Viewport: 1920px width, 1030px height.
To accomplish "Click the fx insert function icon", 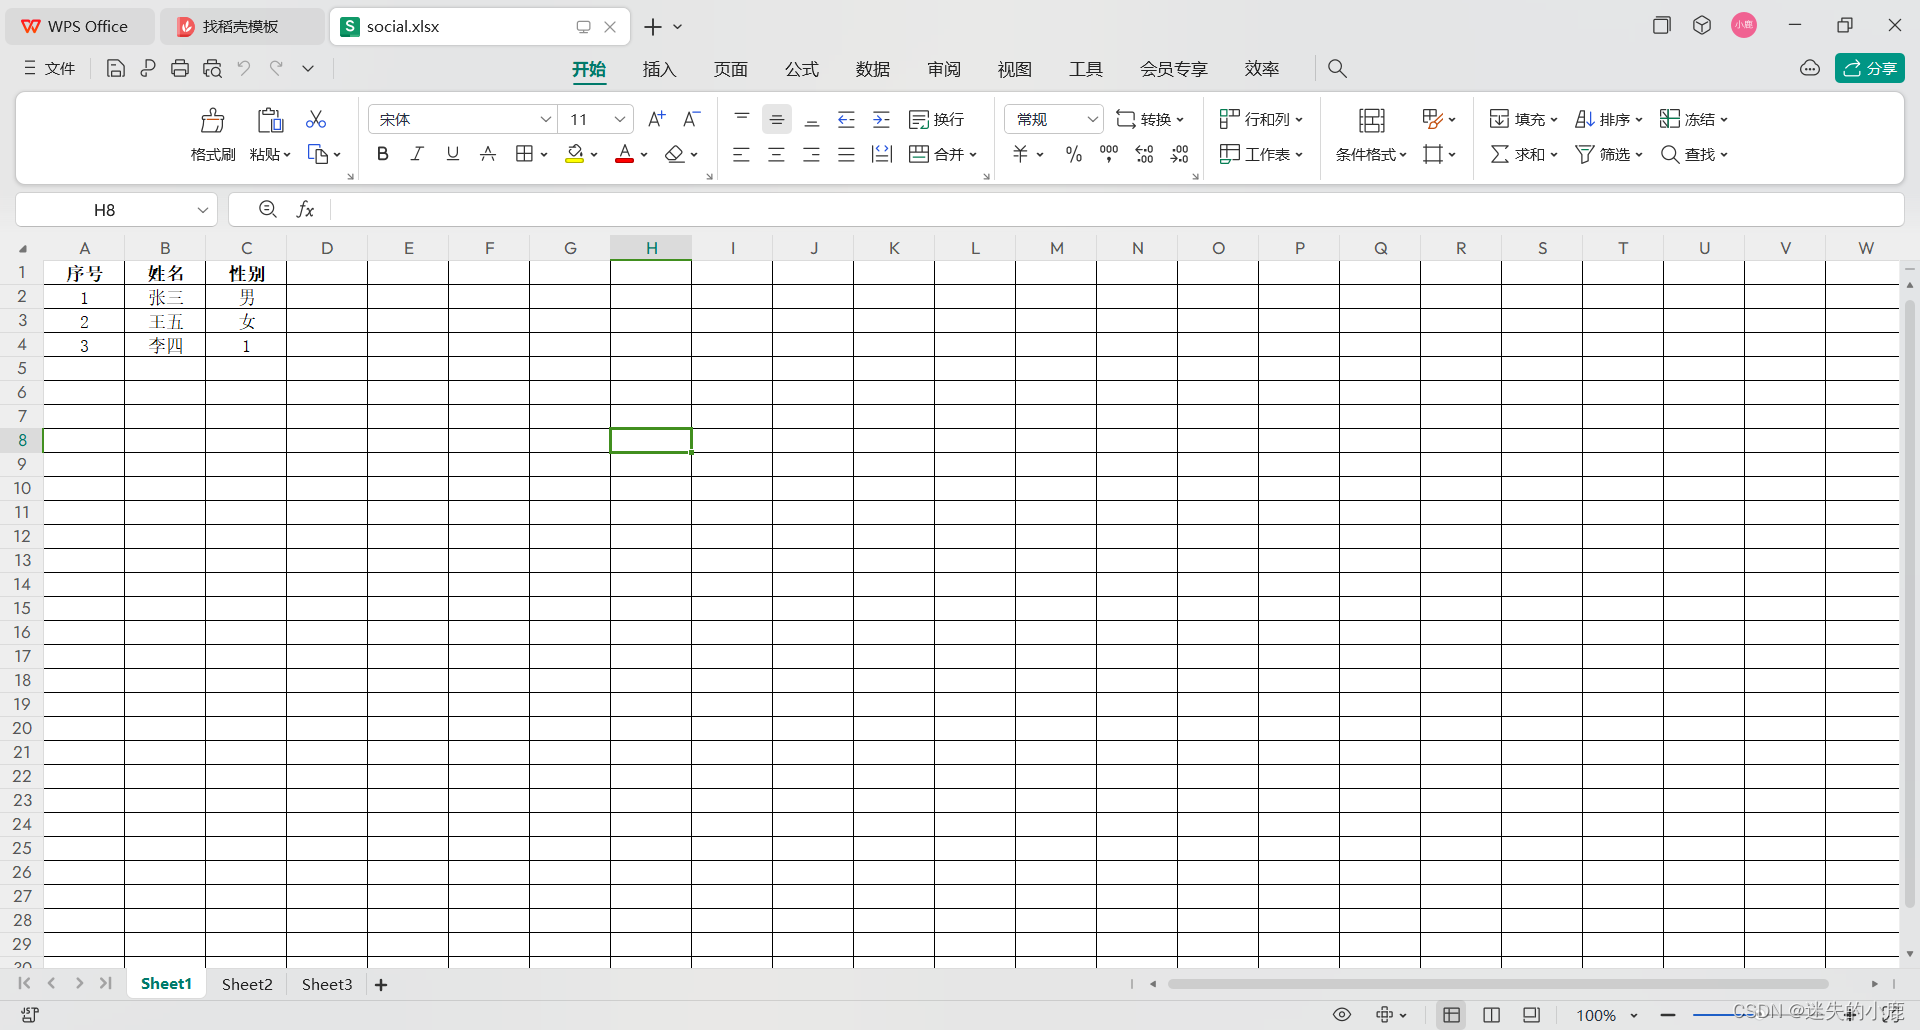I will [x=306, y=209].
